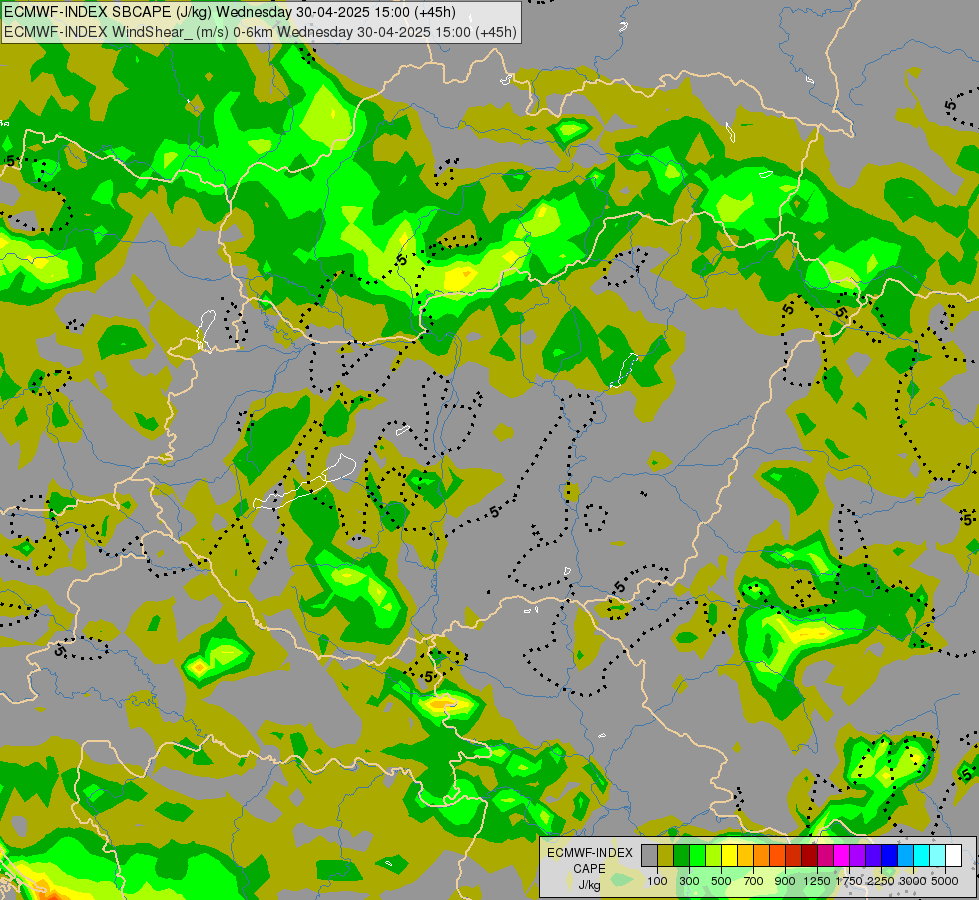Select the 2250 legend label
The image size is (979, 900).
[880, 881]
